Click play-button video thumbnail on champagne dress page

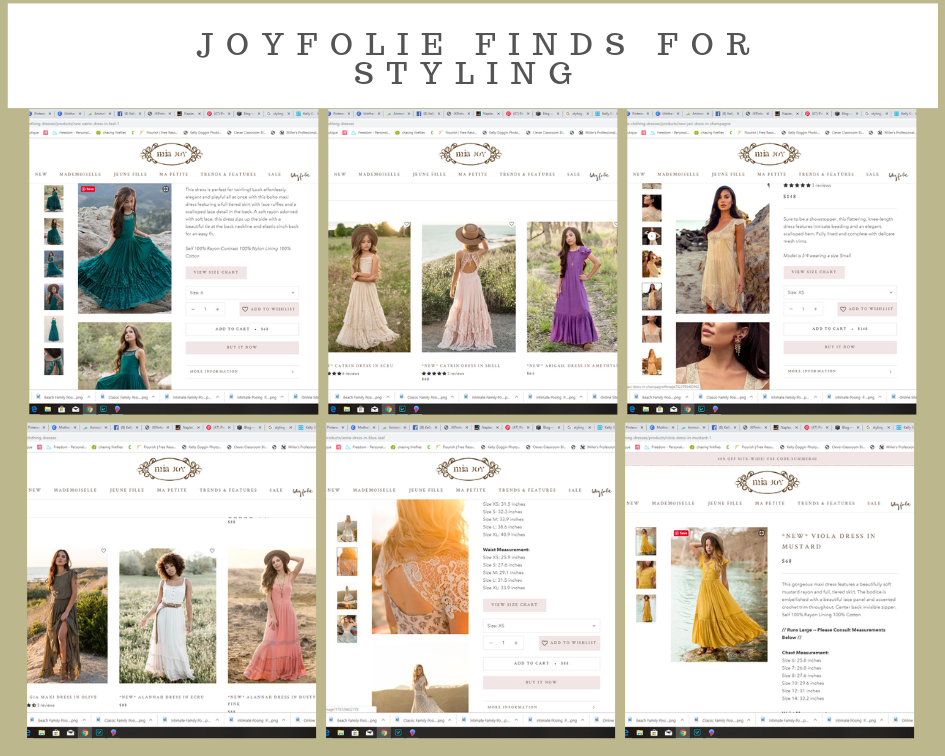pos(651,236)
